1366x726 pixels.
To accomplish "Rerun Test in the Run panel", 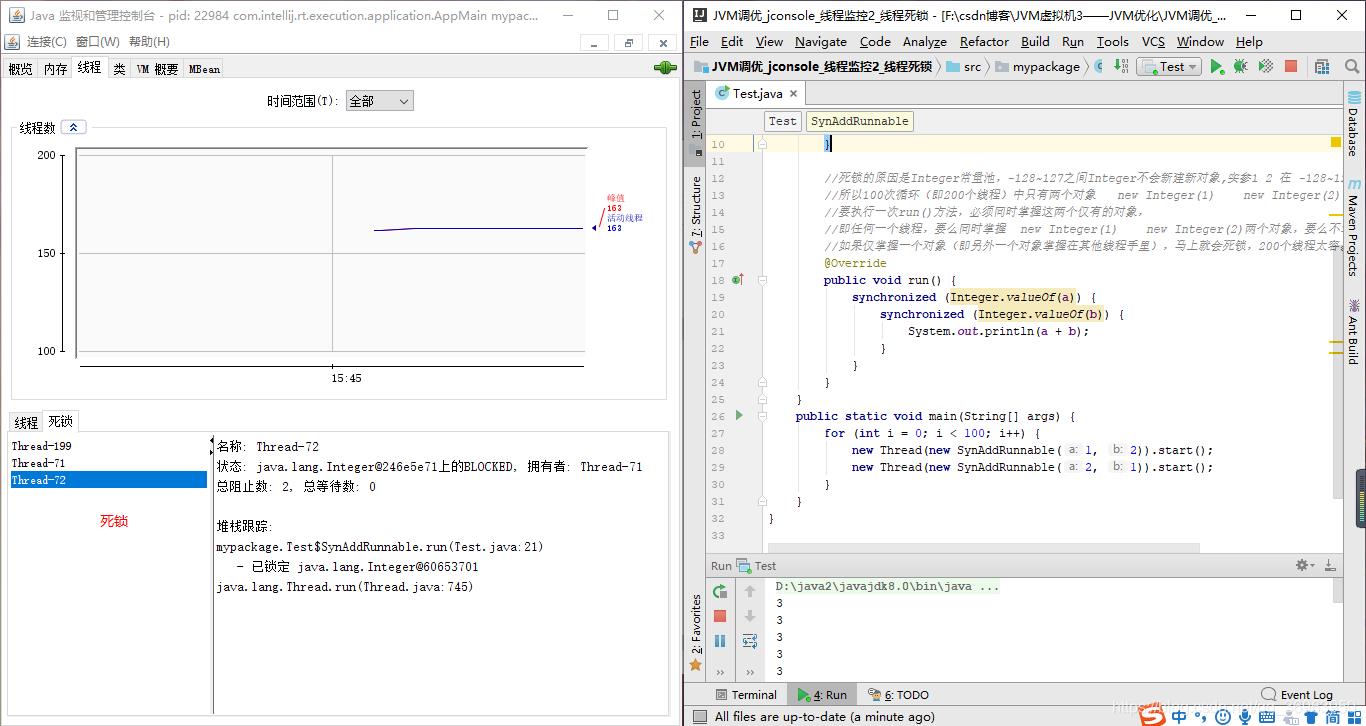I will coord(720,592).
